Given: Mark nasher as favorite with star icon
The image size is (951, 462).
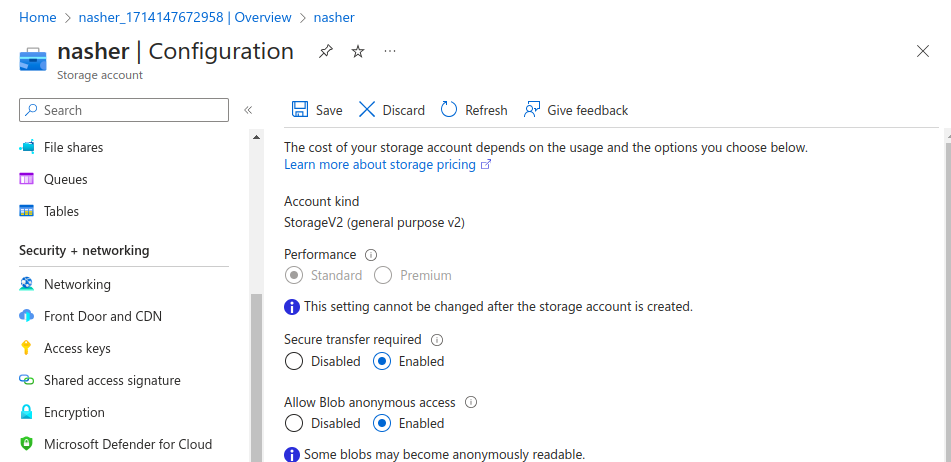Looking at the screenshot, I should pos(358,51).
